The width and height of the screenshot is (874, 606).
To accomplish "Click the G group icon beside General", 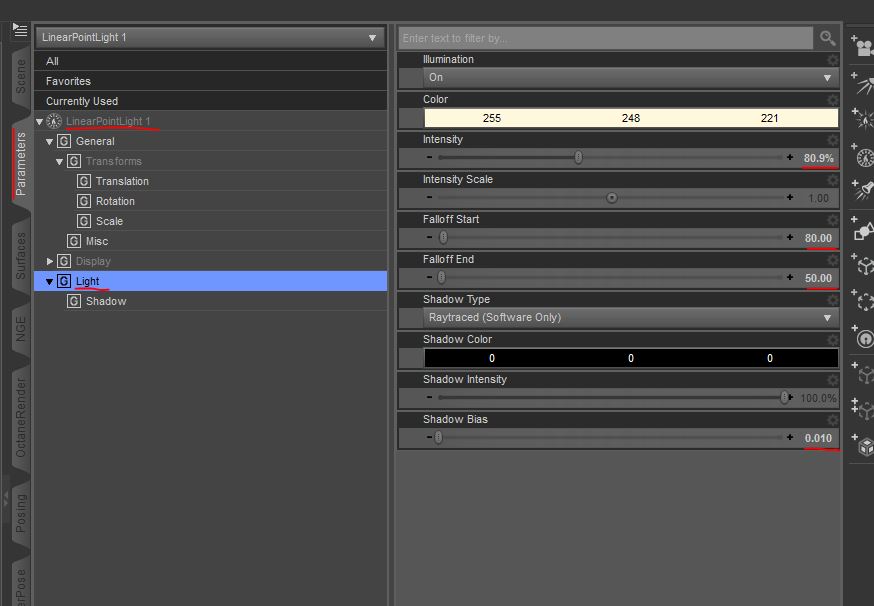I will pyautogui.click(x=64, y=141).
